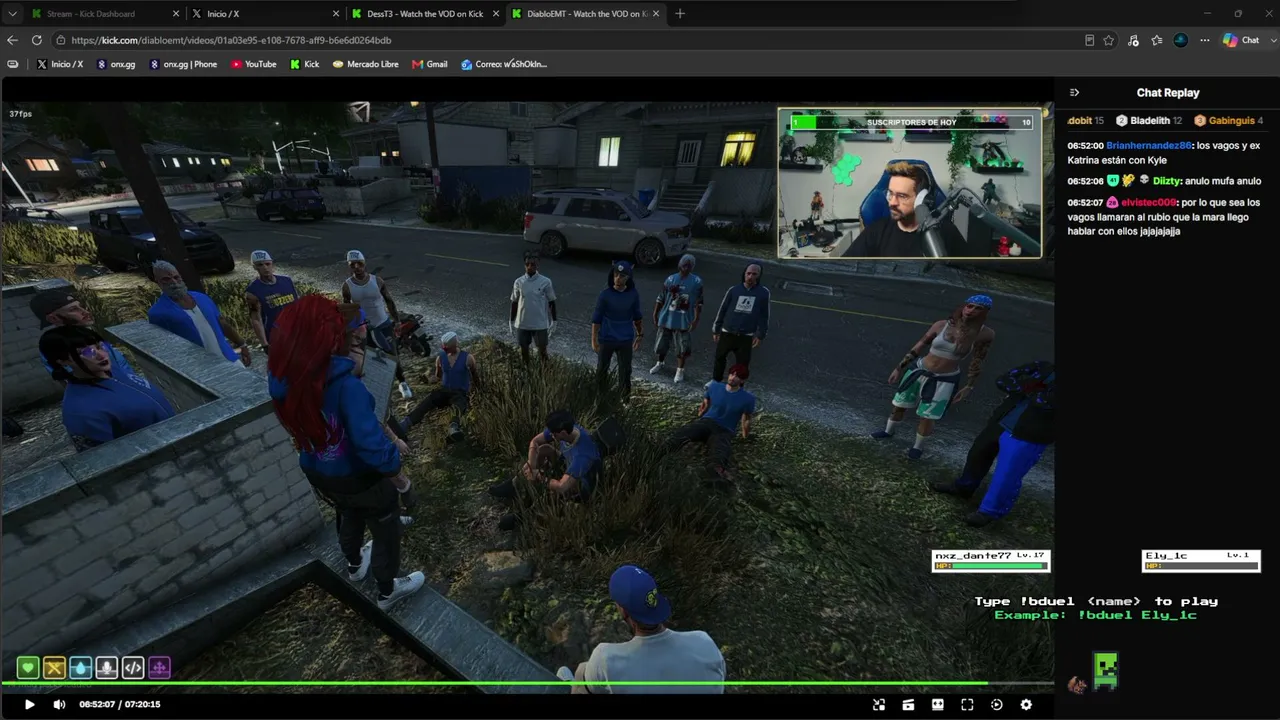
Task: Click the Chat Replay heading
Action: [1168, 93]
